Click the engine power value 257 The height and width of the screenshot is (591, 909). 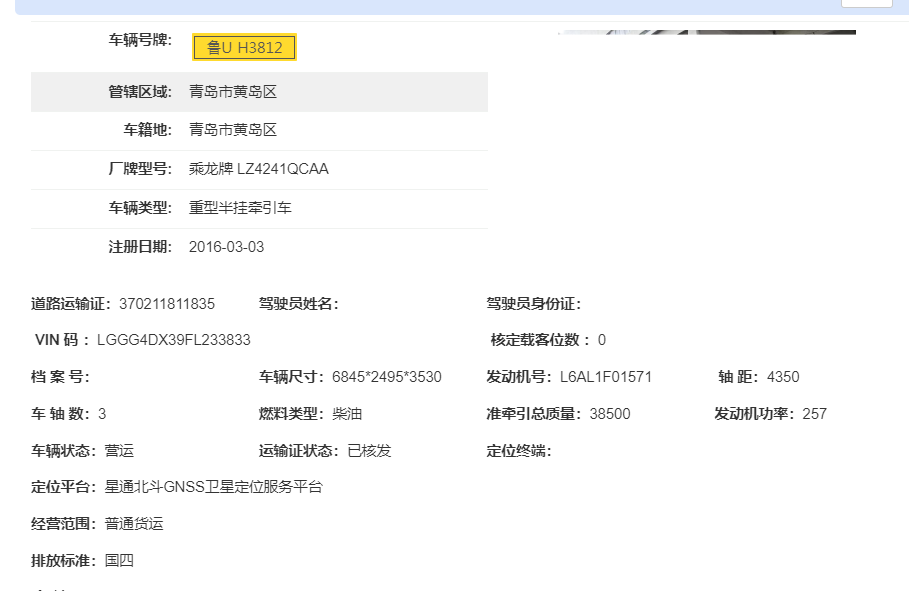pos(814,414)
